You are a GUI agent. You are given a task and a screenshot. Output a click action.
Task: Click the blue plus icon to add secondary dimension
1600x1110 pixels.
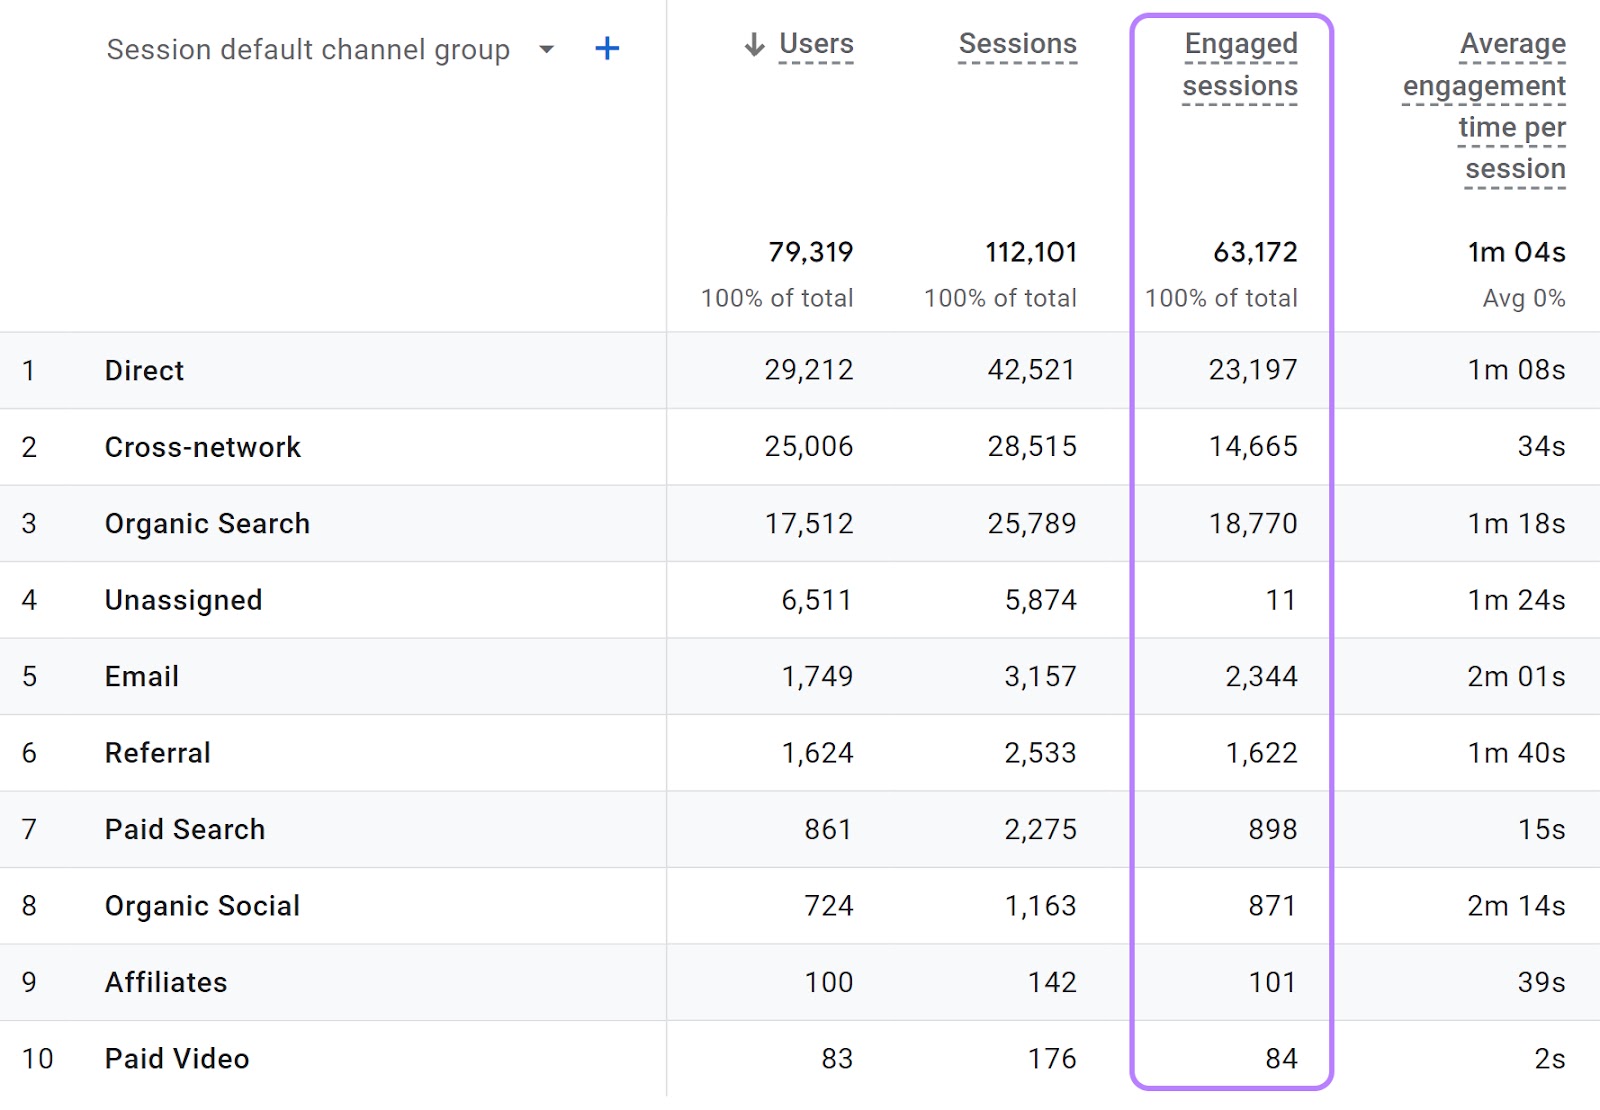point(607,48)
